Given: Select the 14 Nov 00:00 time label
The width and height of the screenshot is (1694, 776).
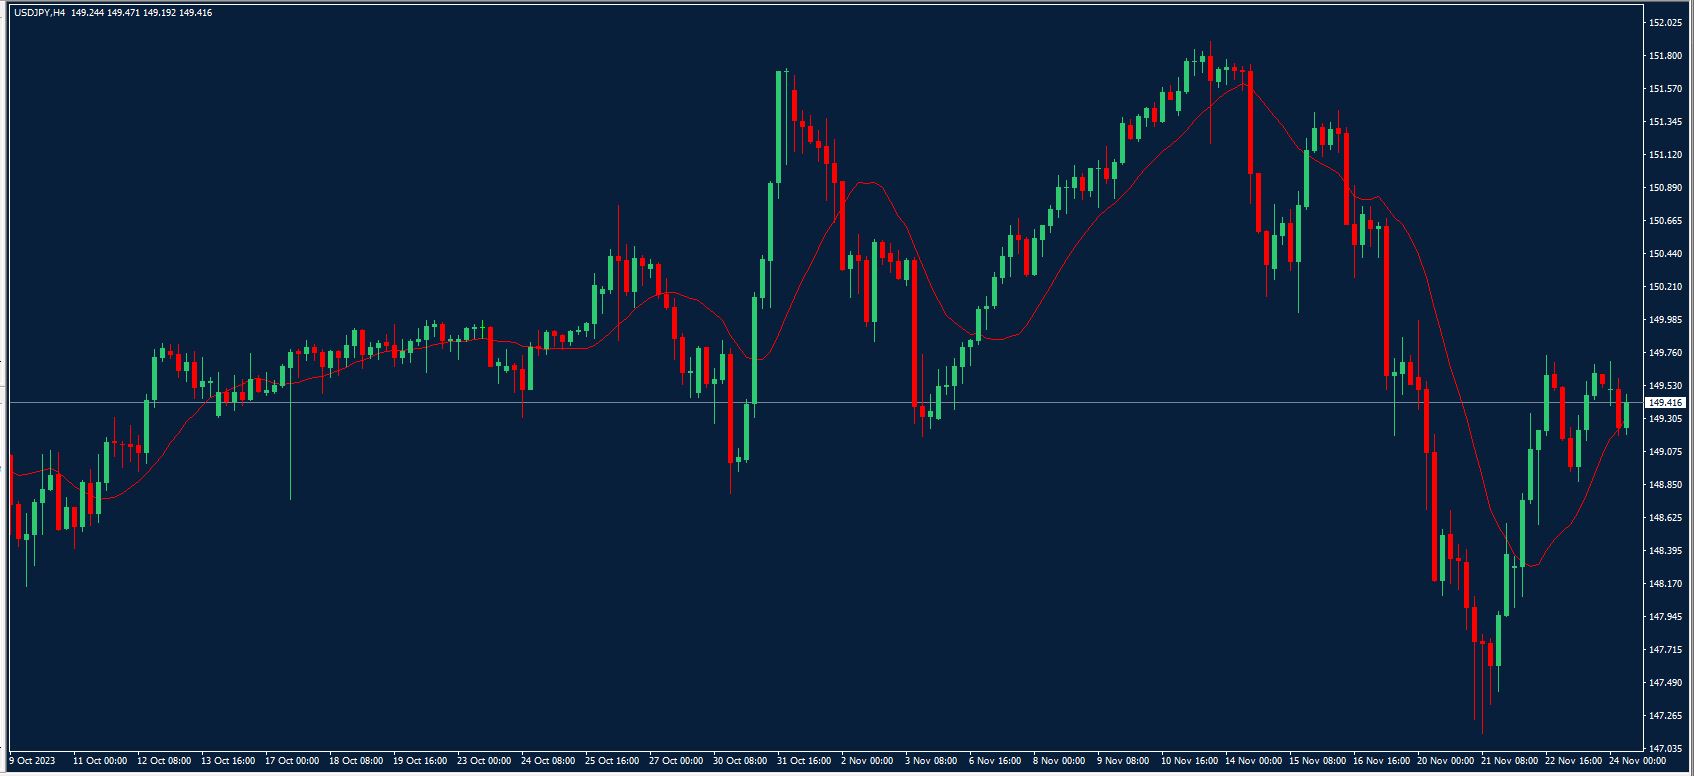Looking at the screenshot, I should click(x=1252, y=761).
